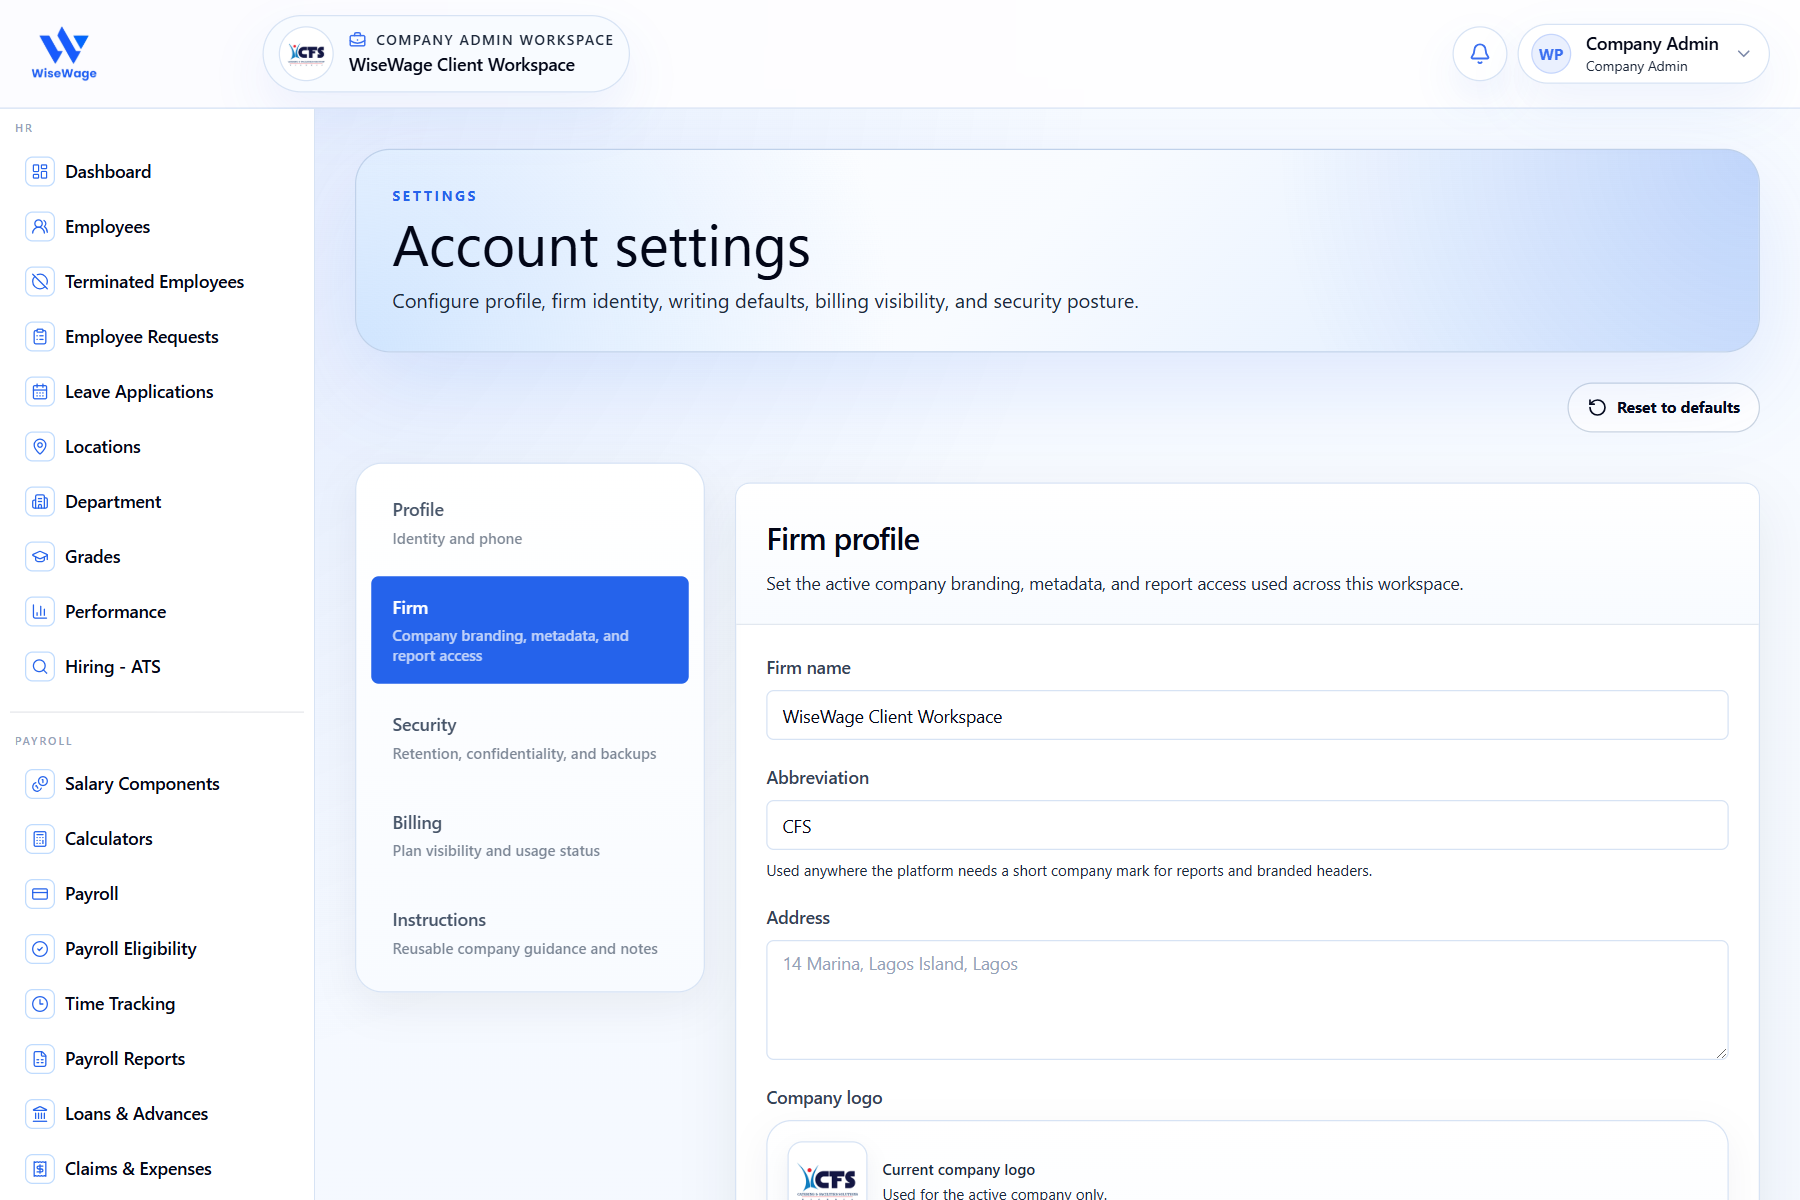Viewport: 1800px width, 1200px height.
Task: Click the Salary Components icon
Action: (40, 784)
